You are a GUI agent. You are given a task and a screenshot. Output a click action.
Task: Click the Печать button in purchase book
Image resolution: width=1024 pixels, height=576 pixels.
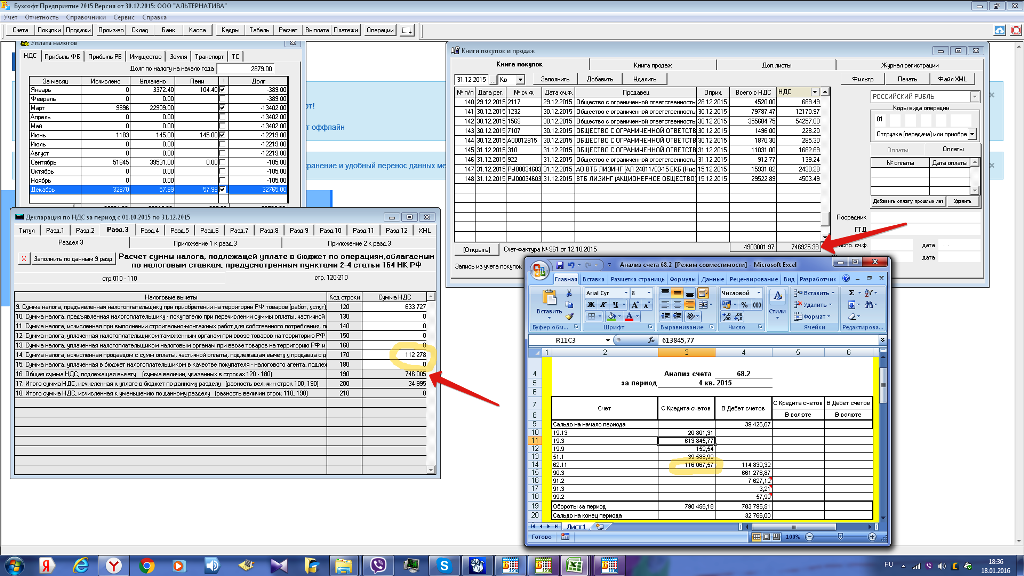click(907, 79)
